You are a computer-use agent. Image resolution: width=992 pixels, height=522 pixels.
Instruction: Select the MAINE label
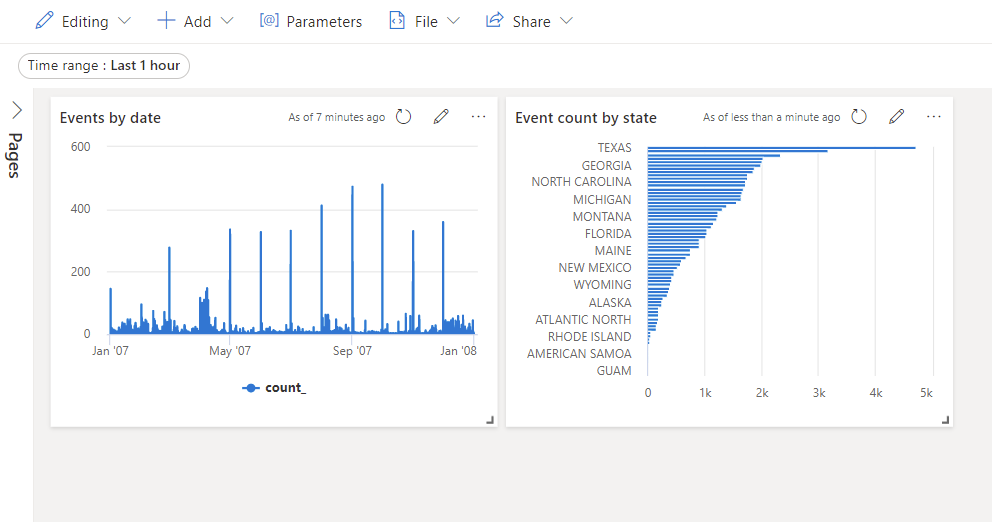coord(613,251)
